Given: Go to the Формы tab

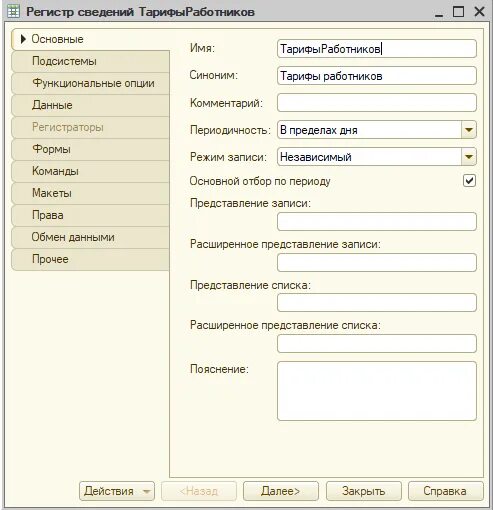Looking at the screenshot, I should [90, 149].
